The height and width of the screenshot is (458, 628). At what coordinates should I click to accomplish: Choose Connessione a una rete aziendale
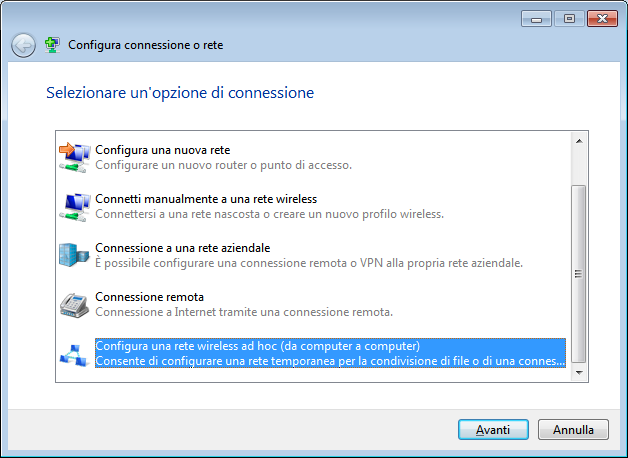pos(309,255)
